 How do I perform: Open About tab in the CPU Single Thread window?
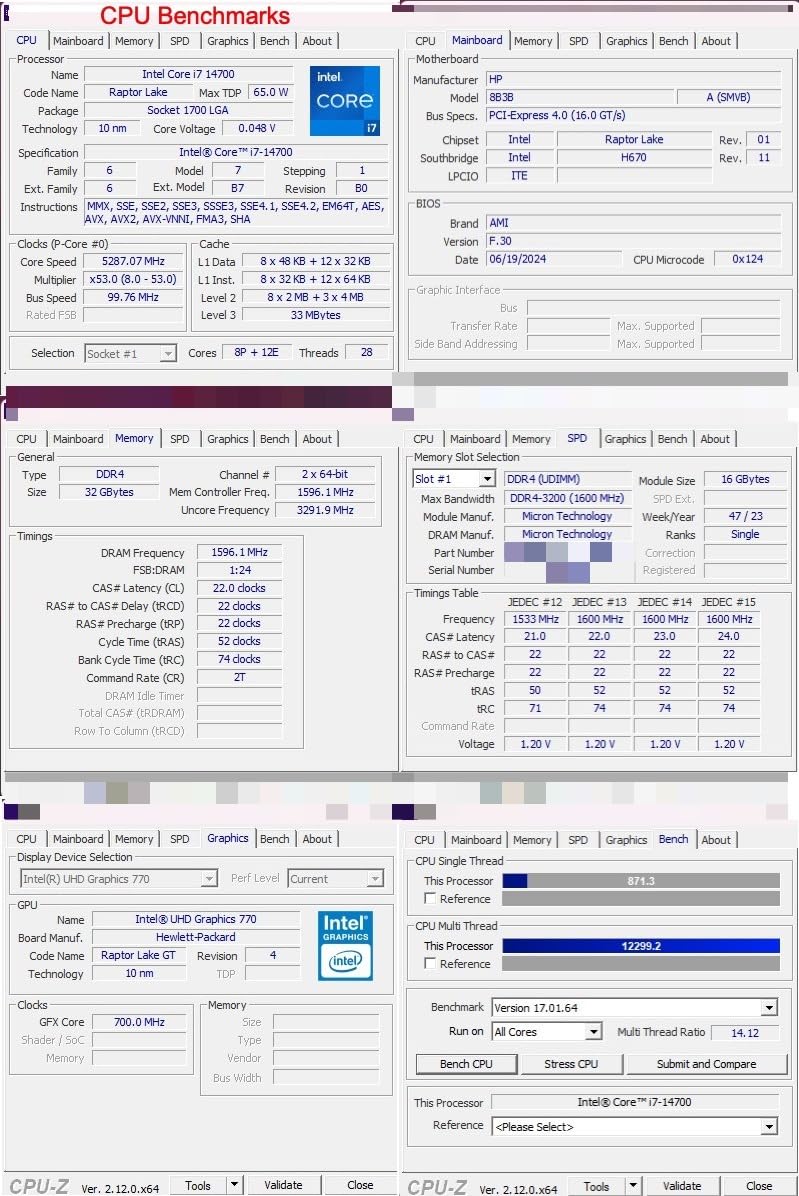click(716, 840)
